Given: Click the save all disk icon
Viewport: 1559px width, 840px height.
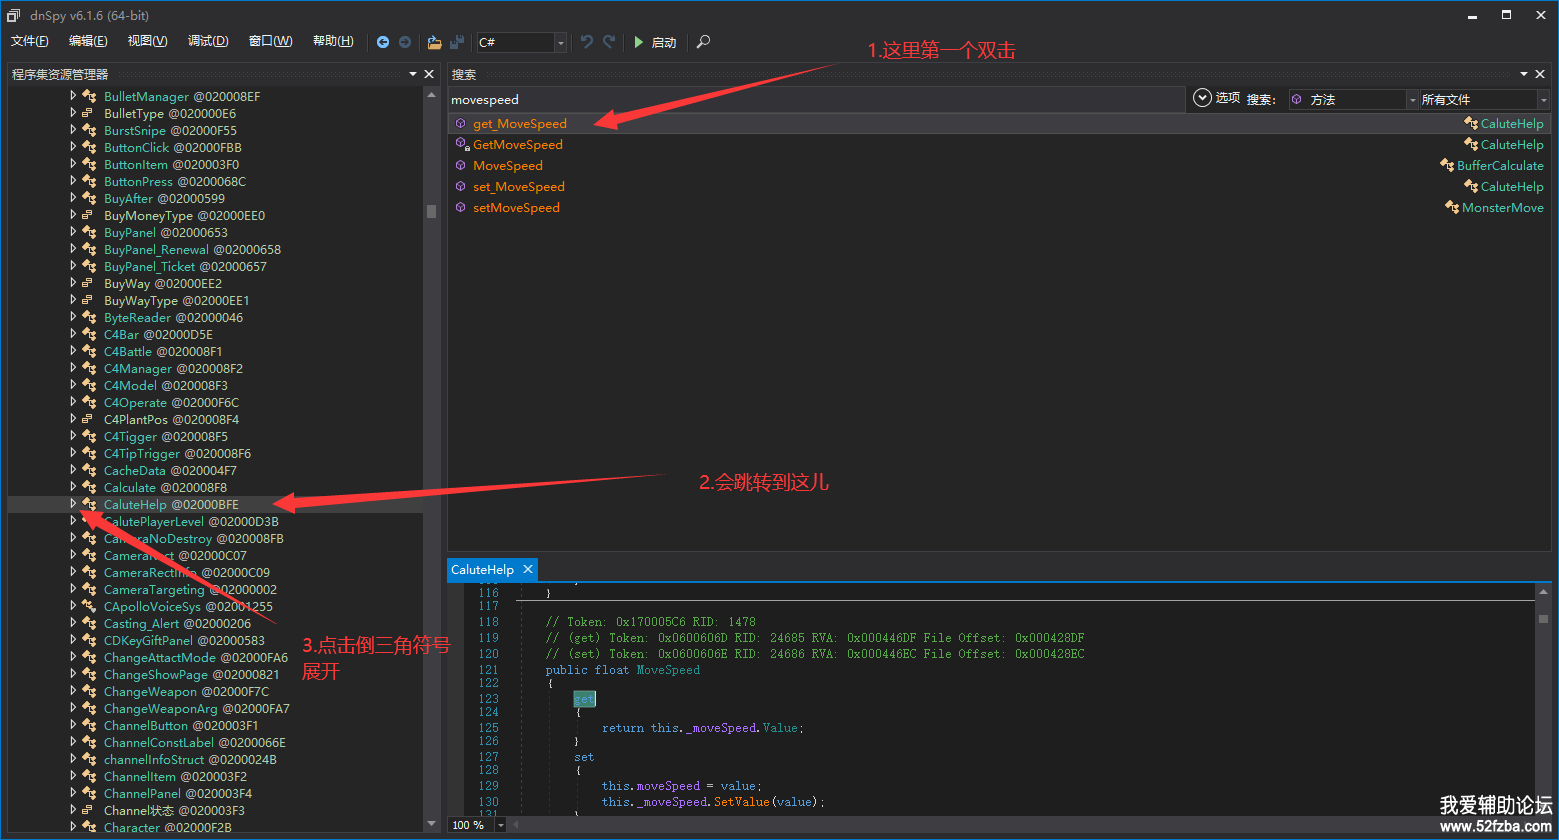Looking at the screenshot, I should click(457, 42).
